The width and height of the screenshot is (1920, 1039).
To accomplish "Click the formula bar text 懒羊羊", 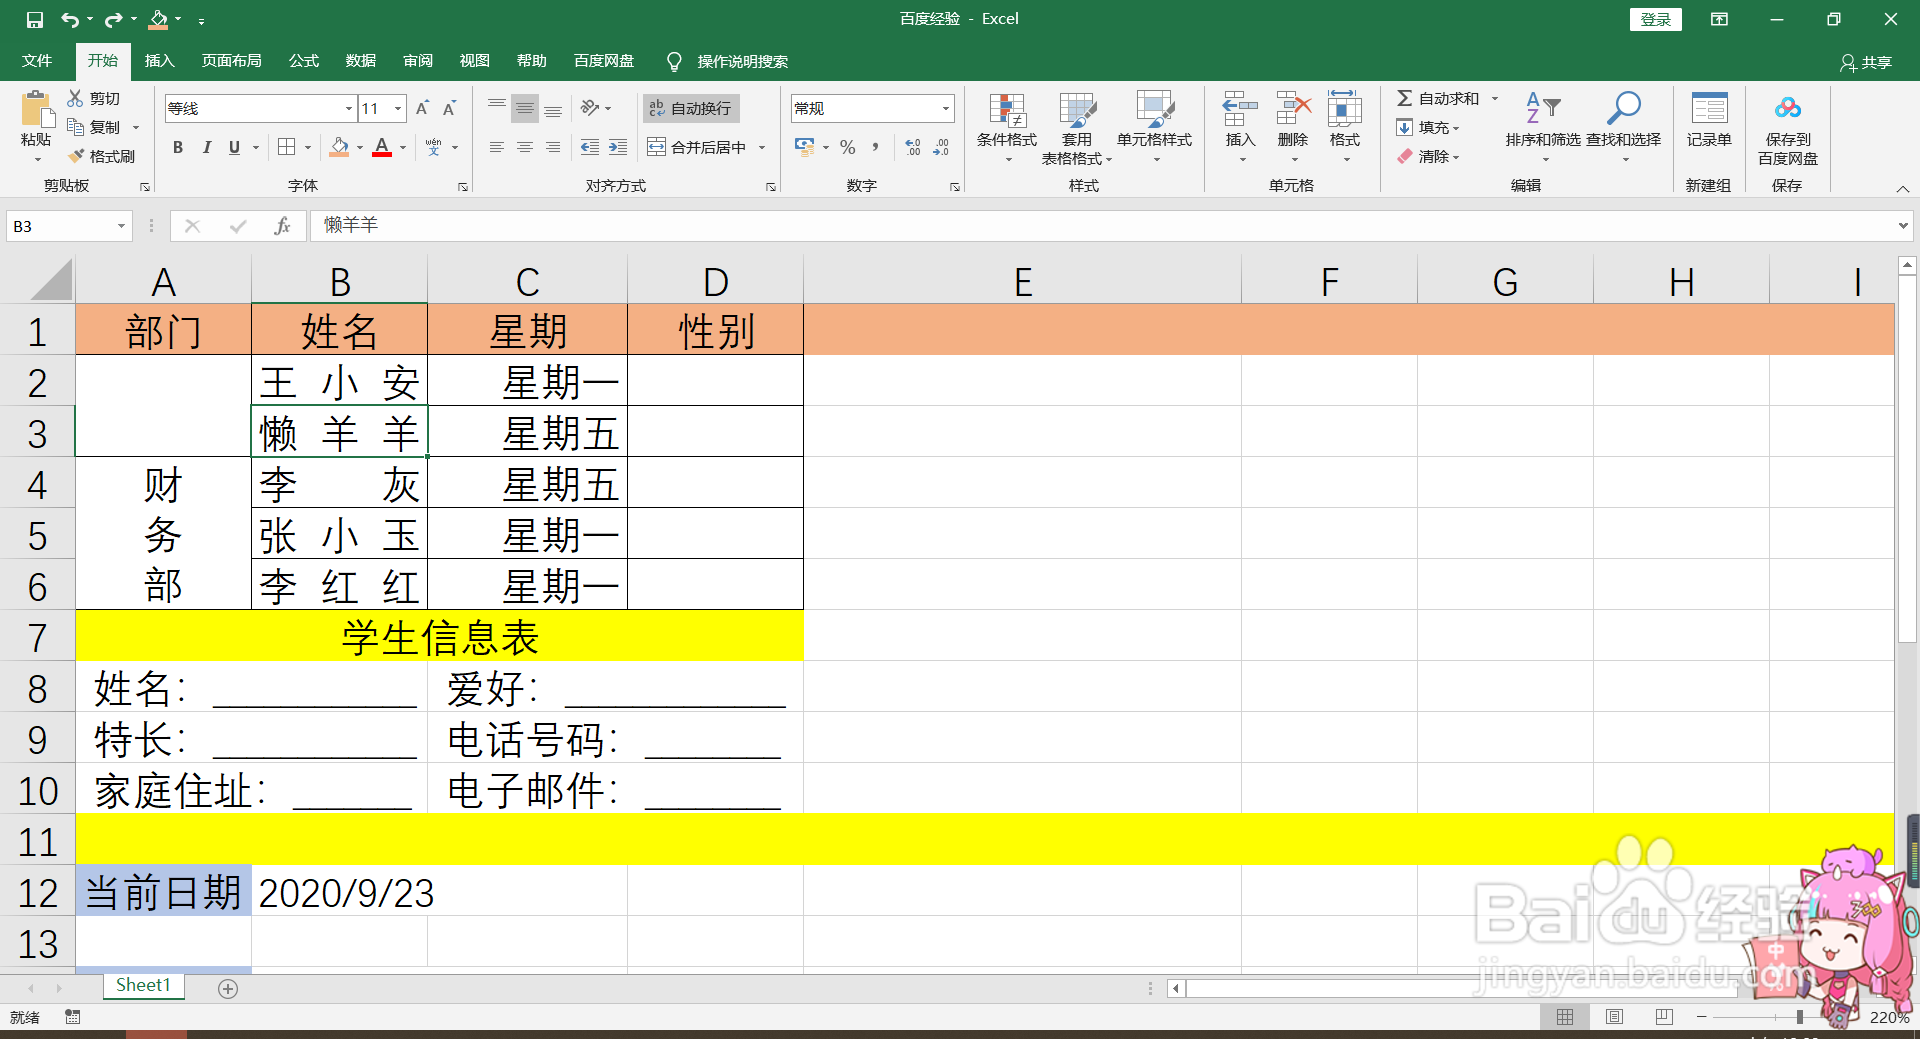I will click(x=350, y=226).
